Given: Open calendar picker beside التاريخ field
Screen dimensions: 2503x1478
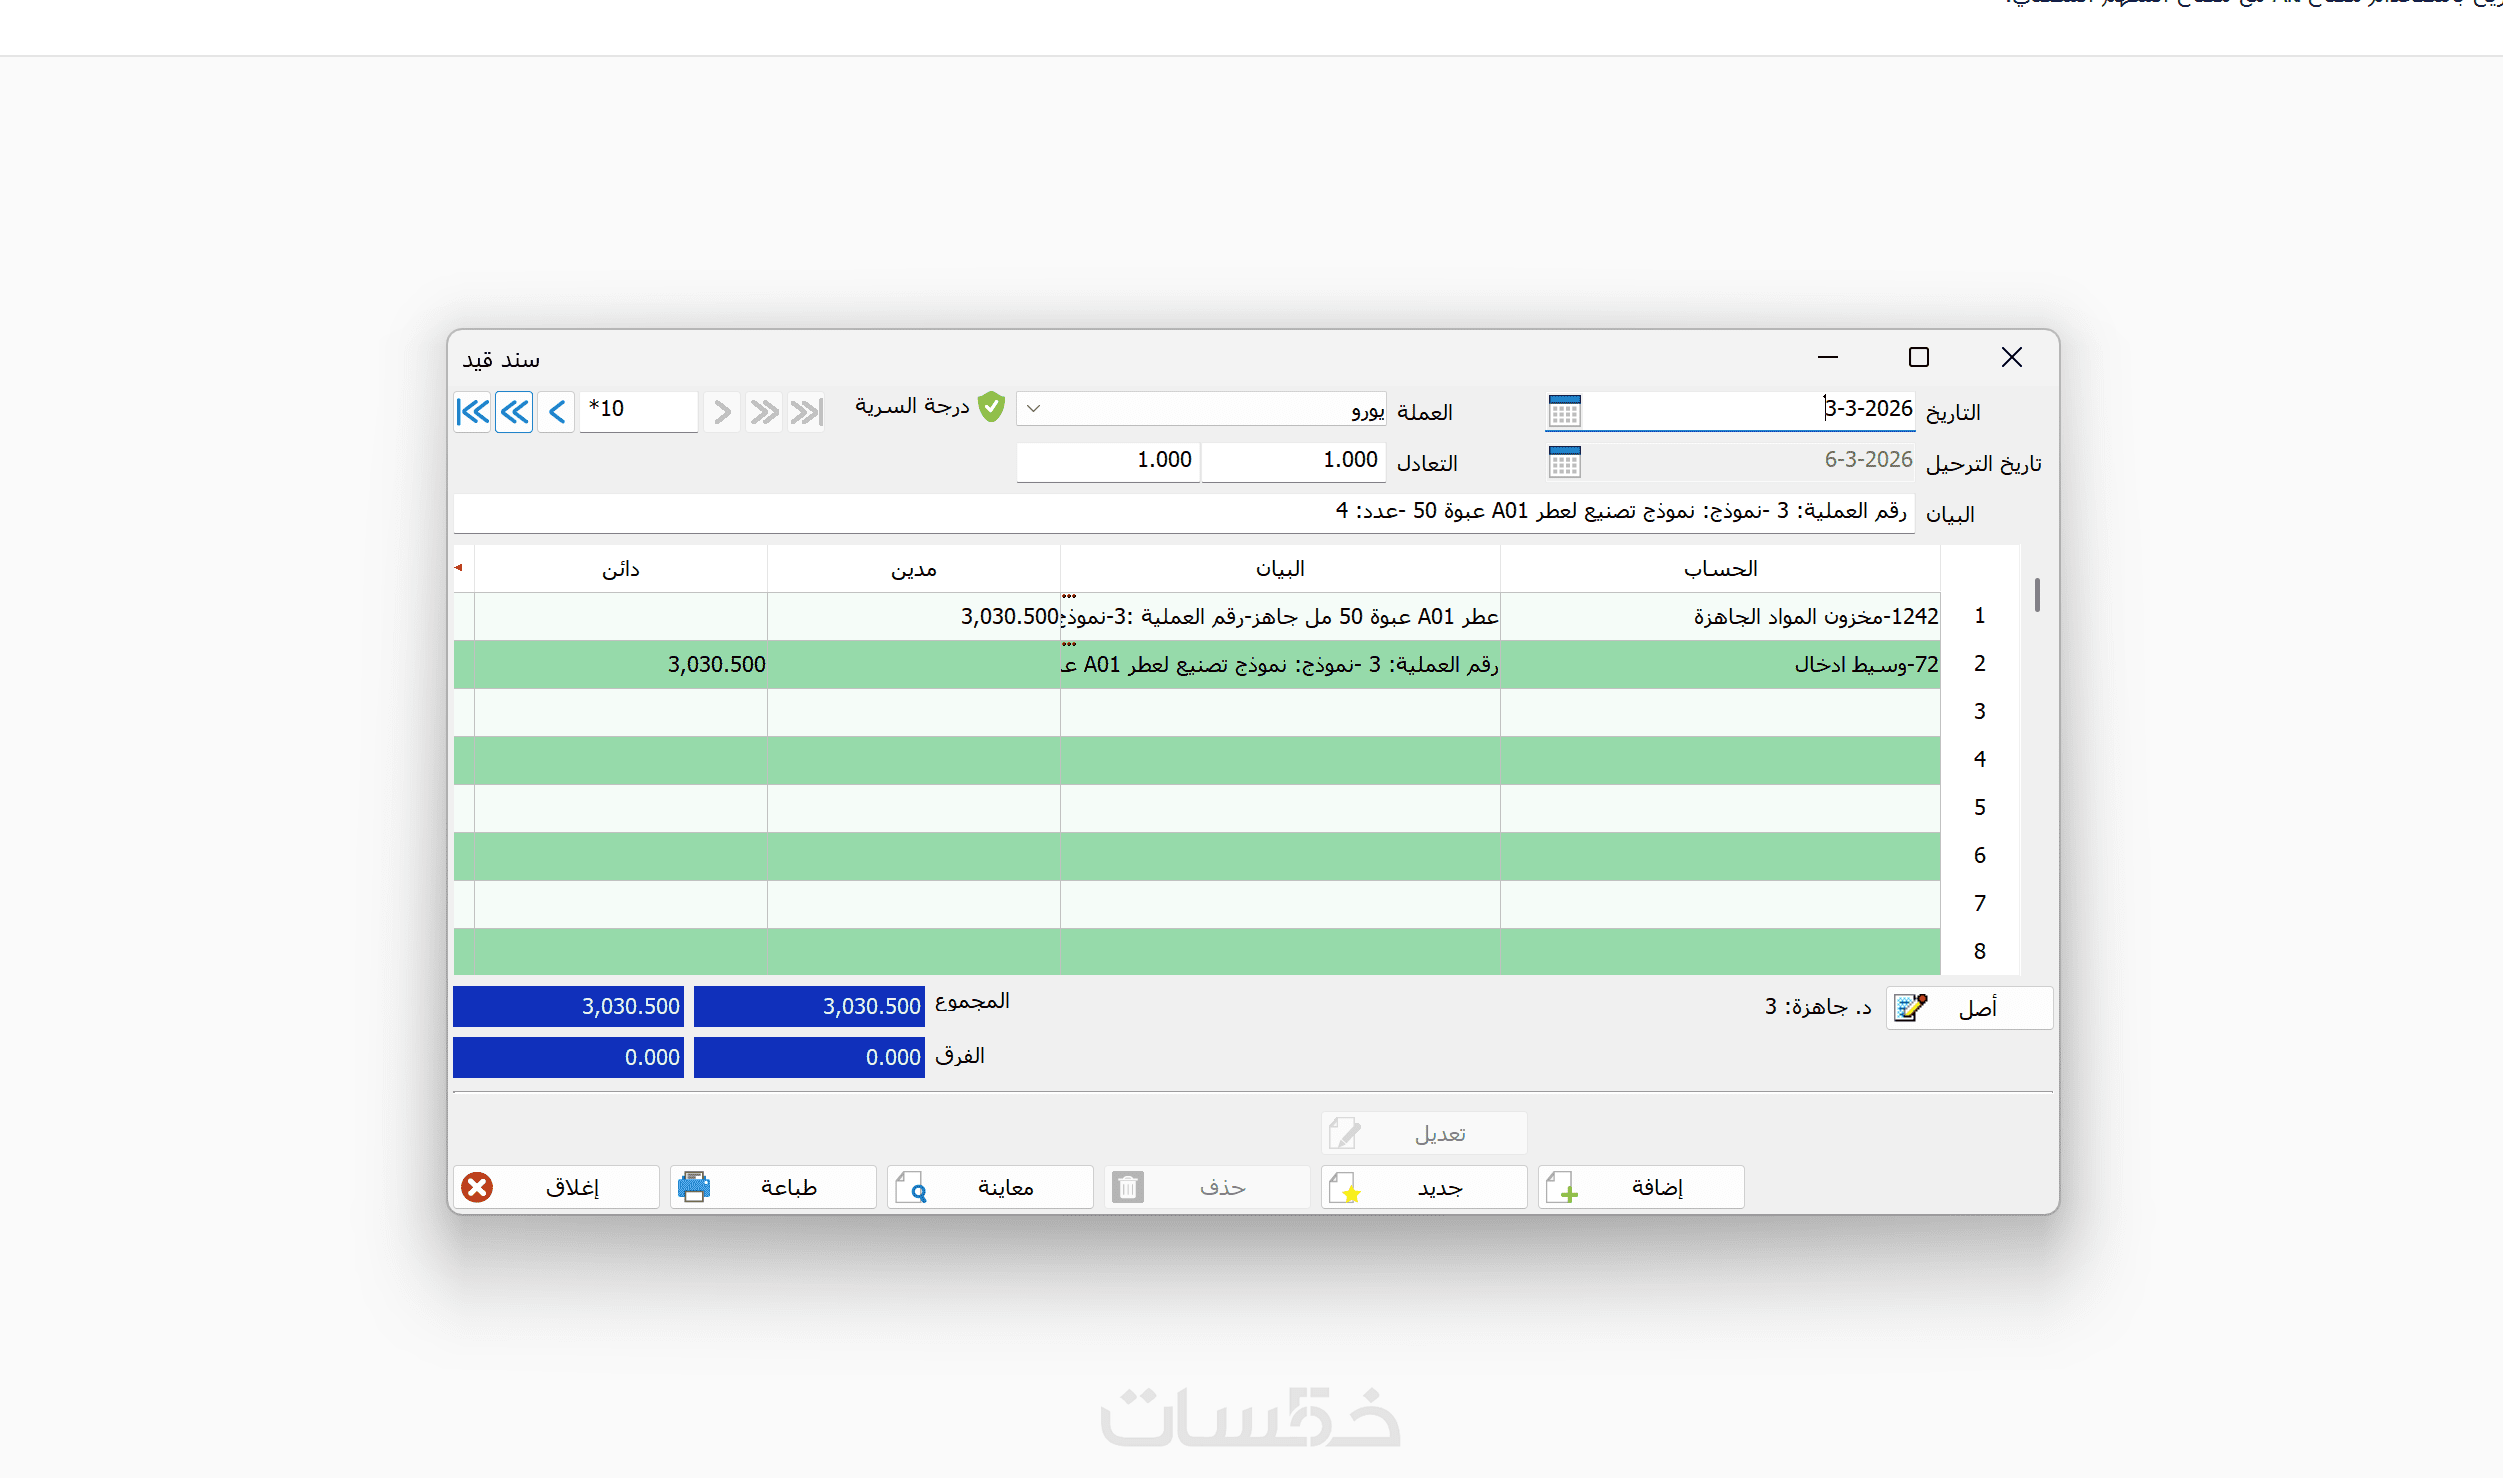Looking at the screenshot, I should [x=1564, y=411].
